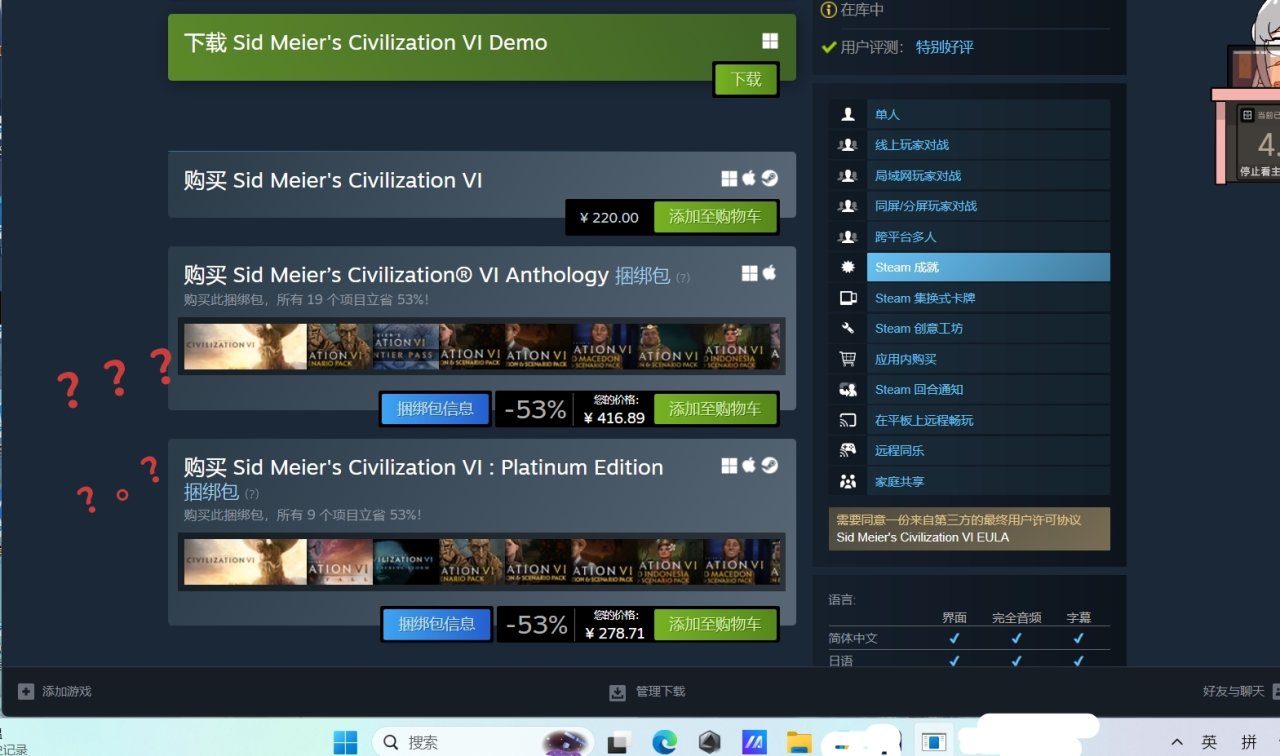Viewport: 1280px width, 756px height.
Task: Click the controller icon for 远程同乐
Action: [x=848, y=451]
